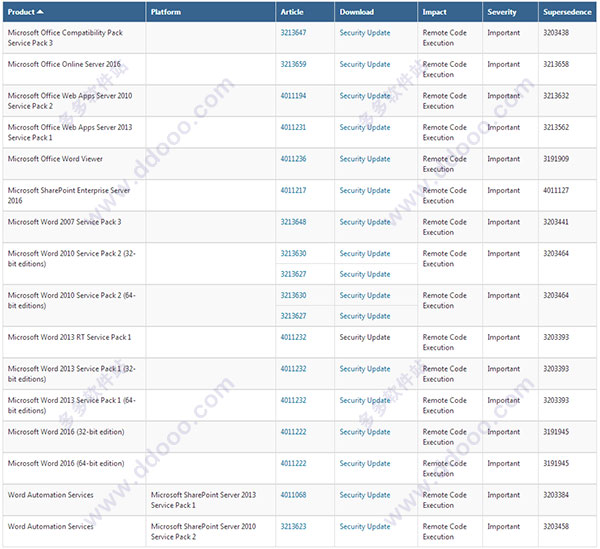
Task: Download Security Update beside 3213630 for Word 2010 32-bit
Action: [365, 254]
